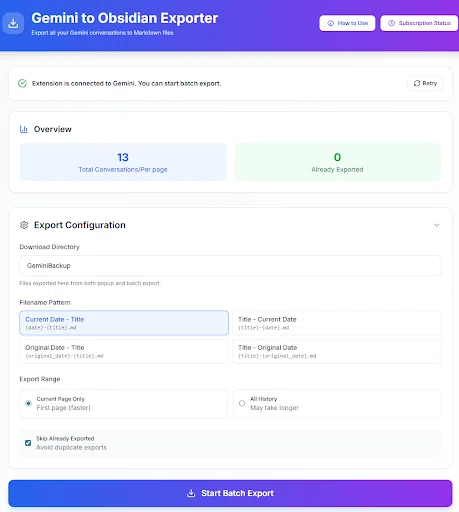Open the How to Use guide
This screenshot has height=512, width=459.
(347, 23)
